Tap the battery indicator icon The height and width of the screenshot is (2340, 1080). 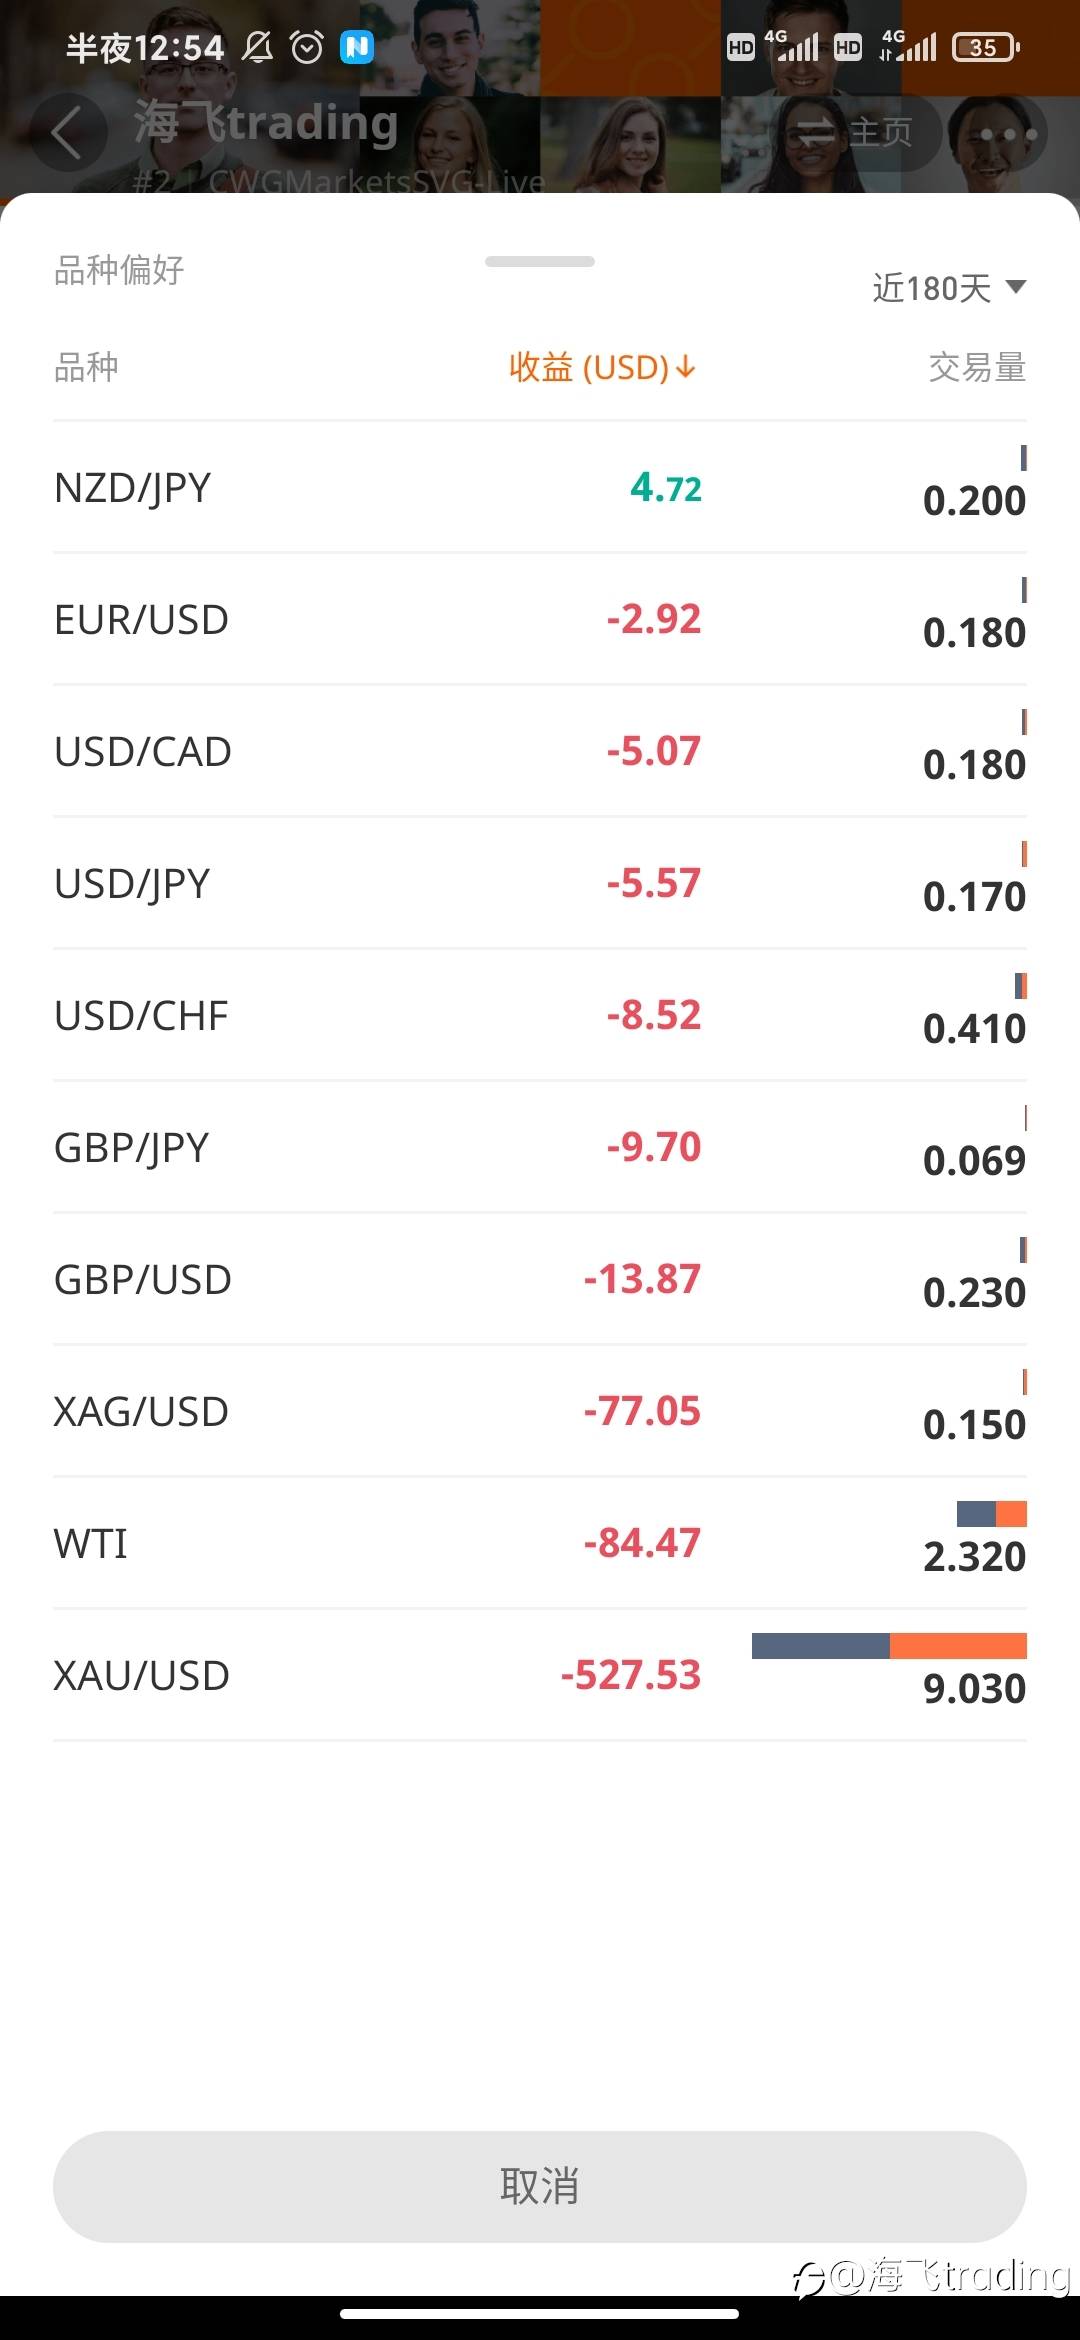(x=985, y=47)
